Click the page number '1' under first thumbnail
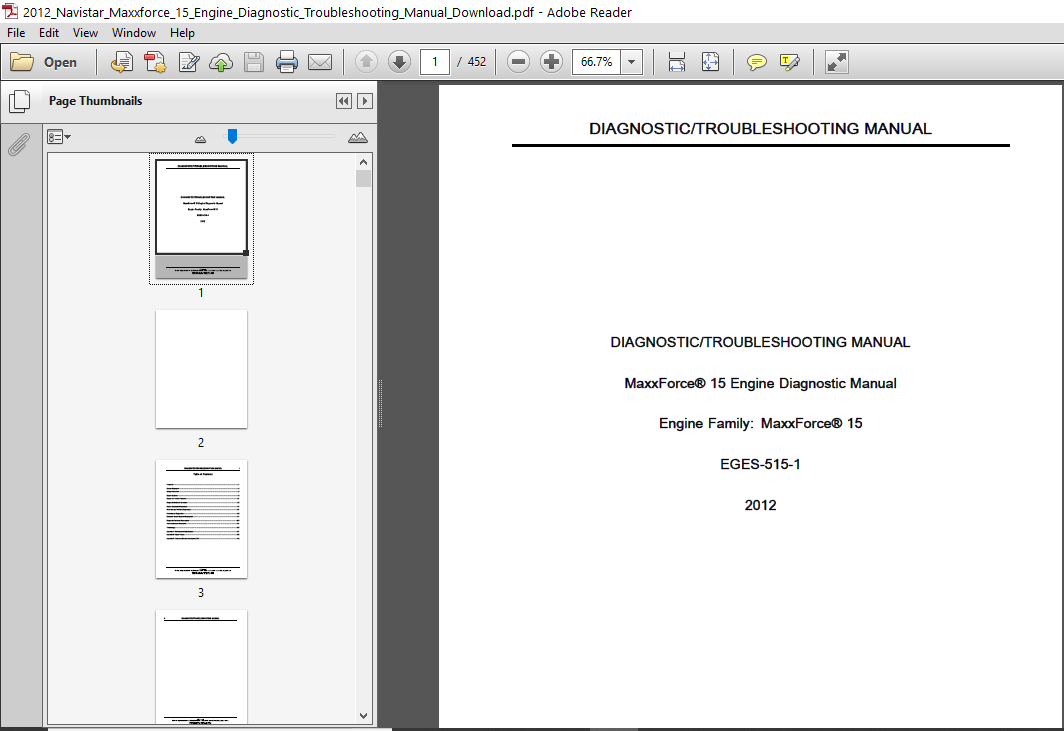 (x=201, y=293)
